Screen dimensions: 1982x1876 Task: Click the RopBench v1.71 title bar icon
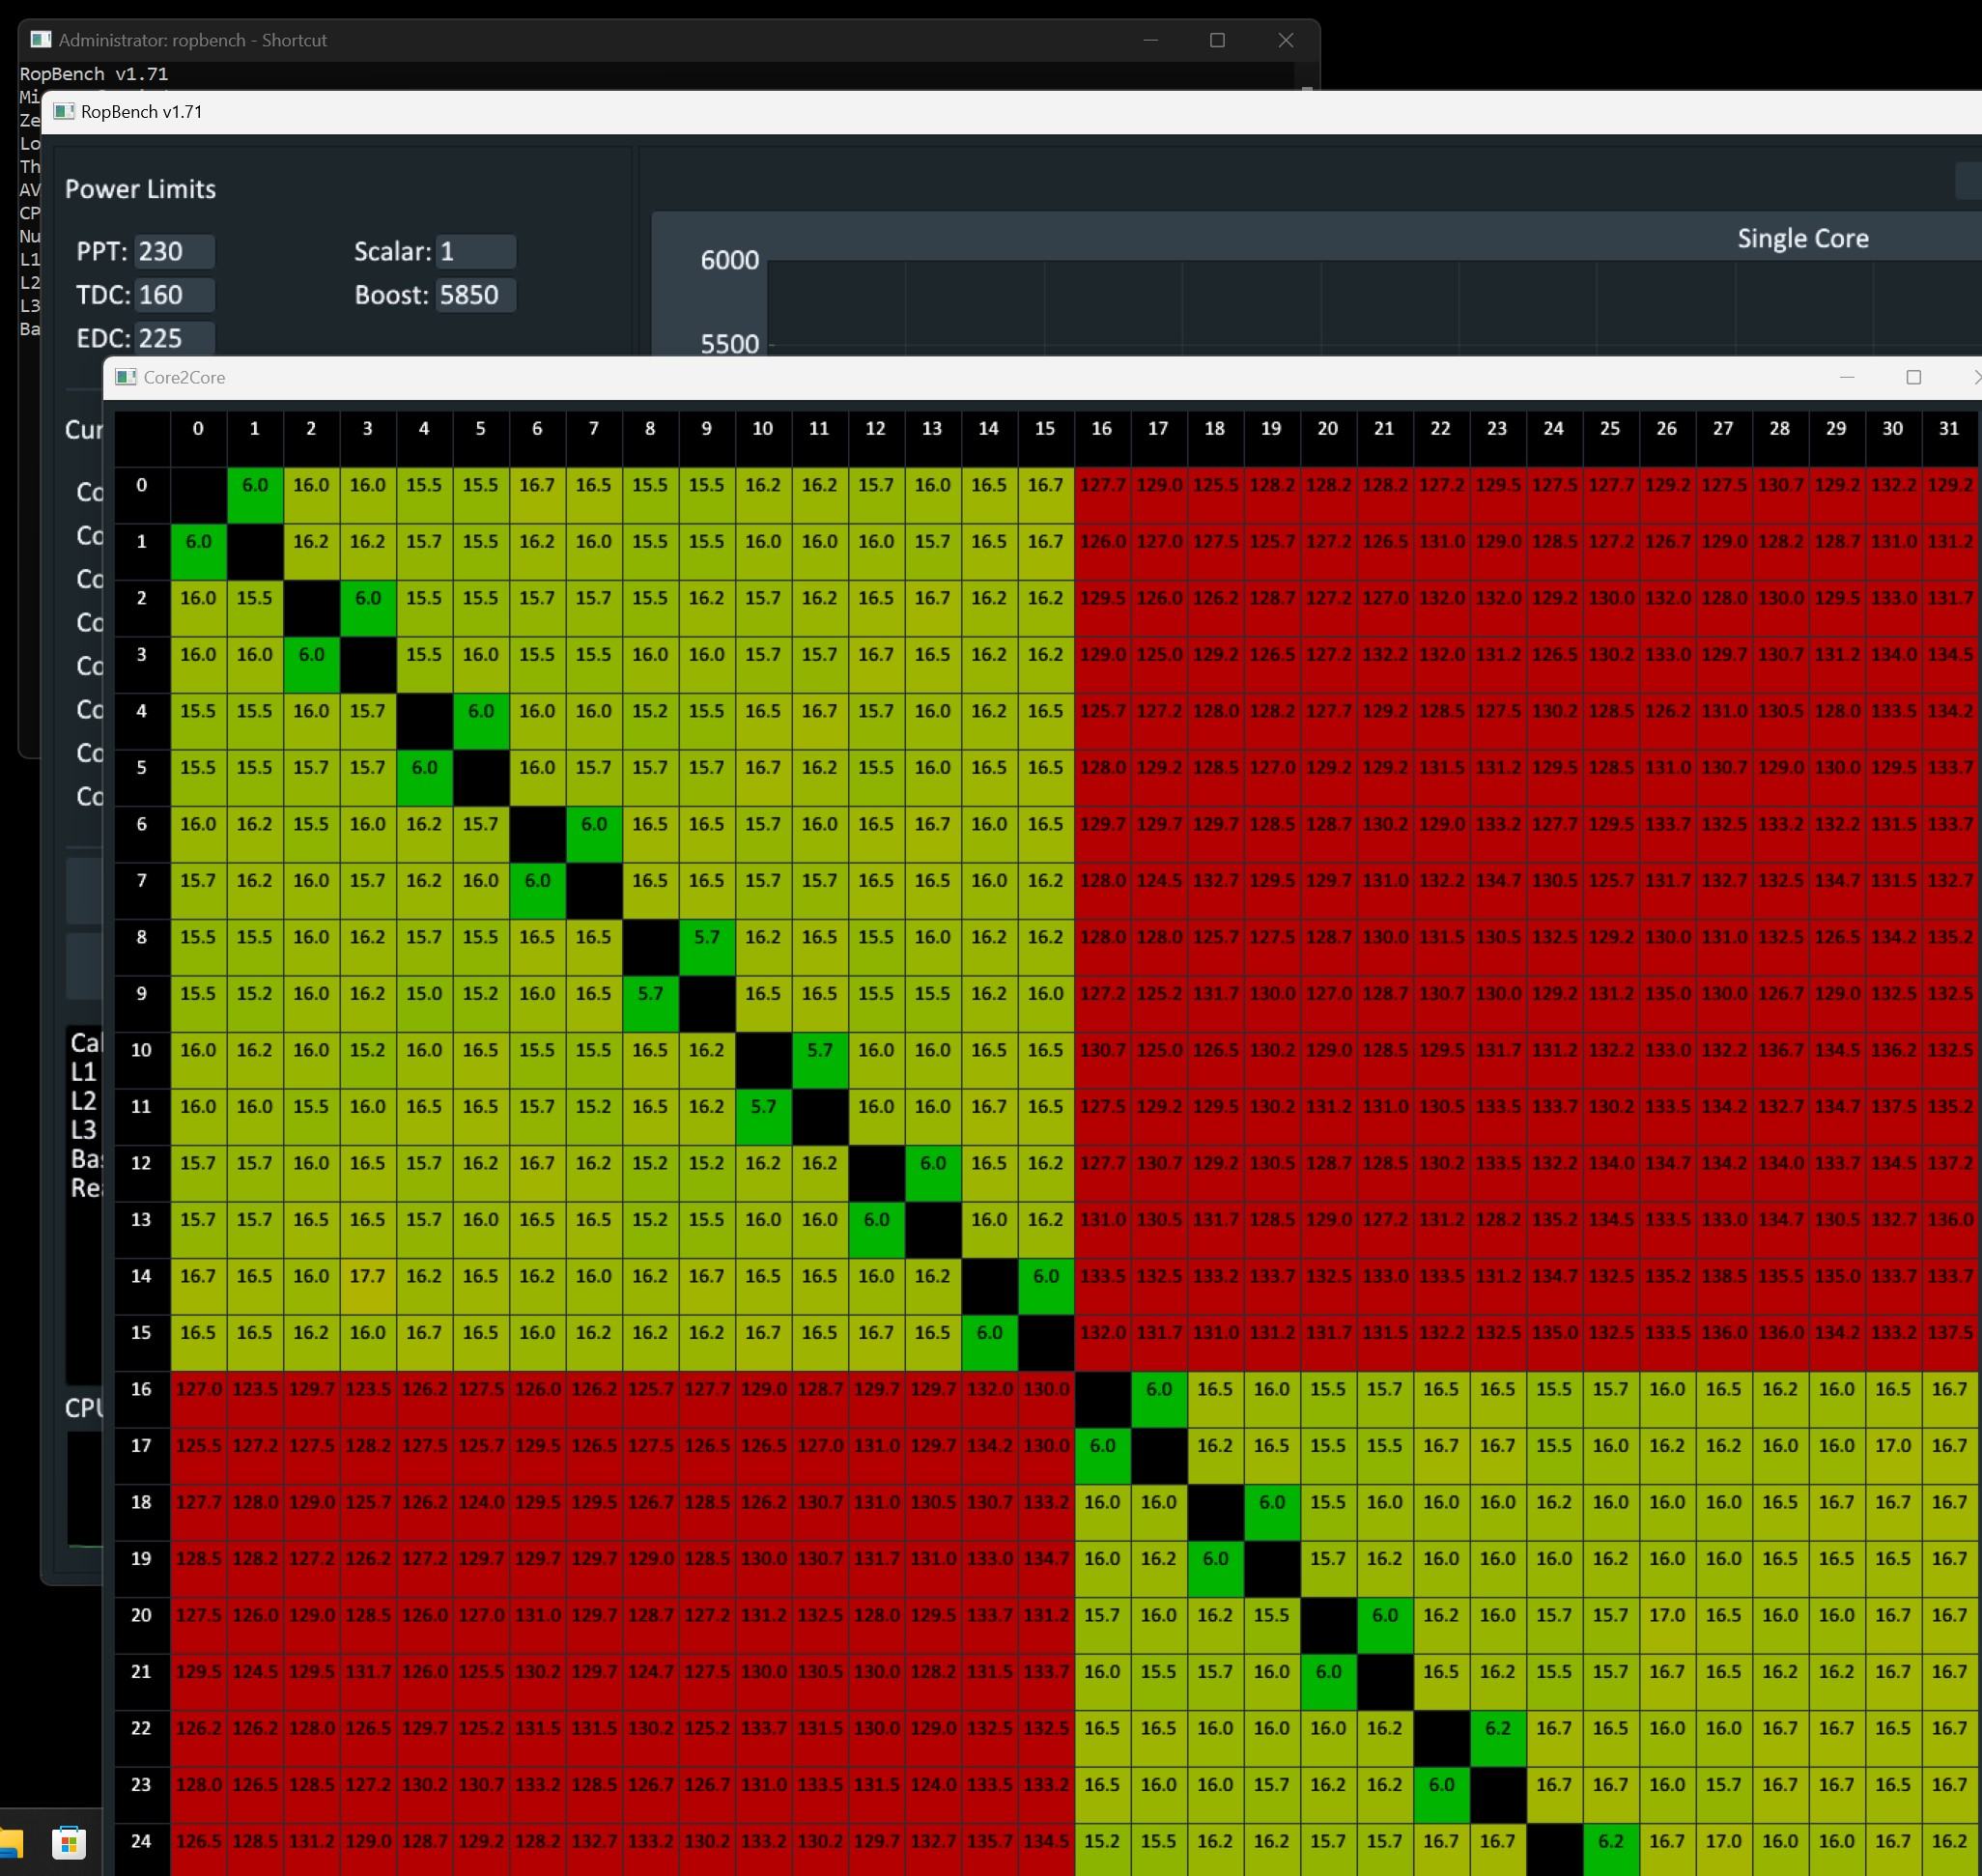pyautogui.click(x=64, y=111)
